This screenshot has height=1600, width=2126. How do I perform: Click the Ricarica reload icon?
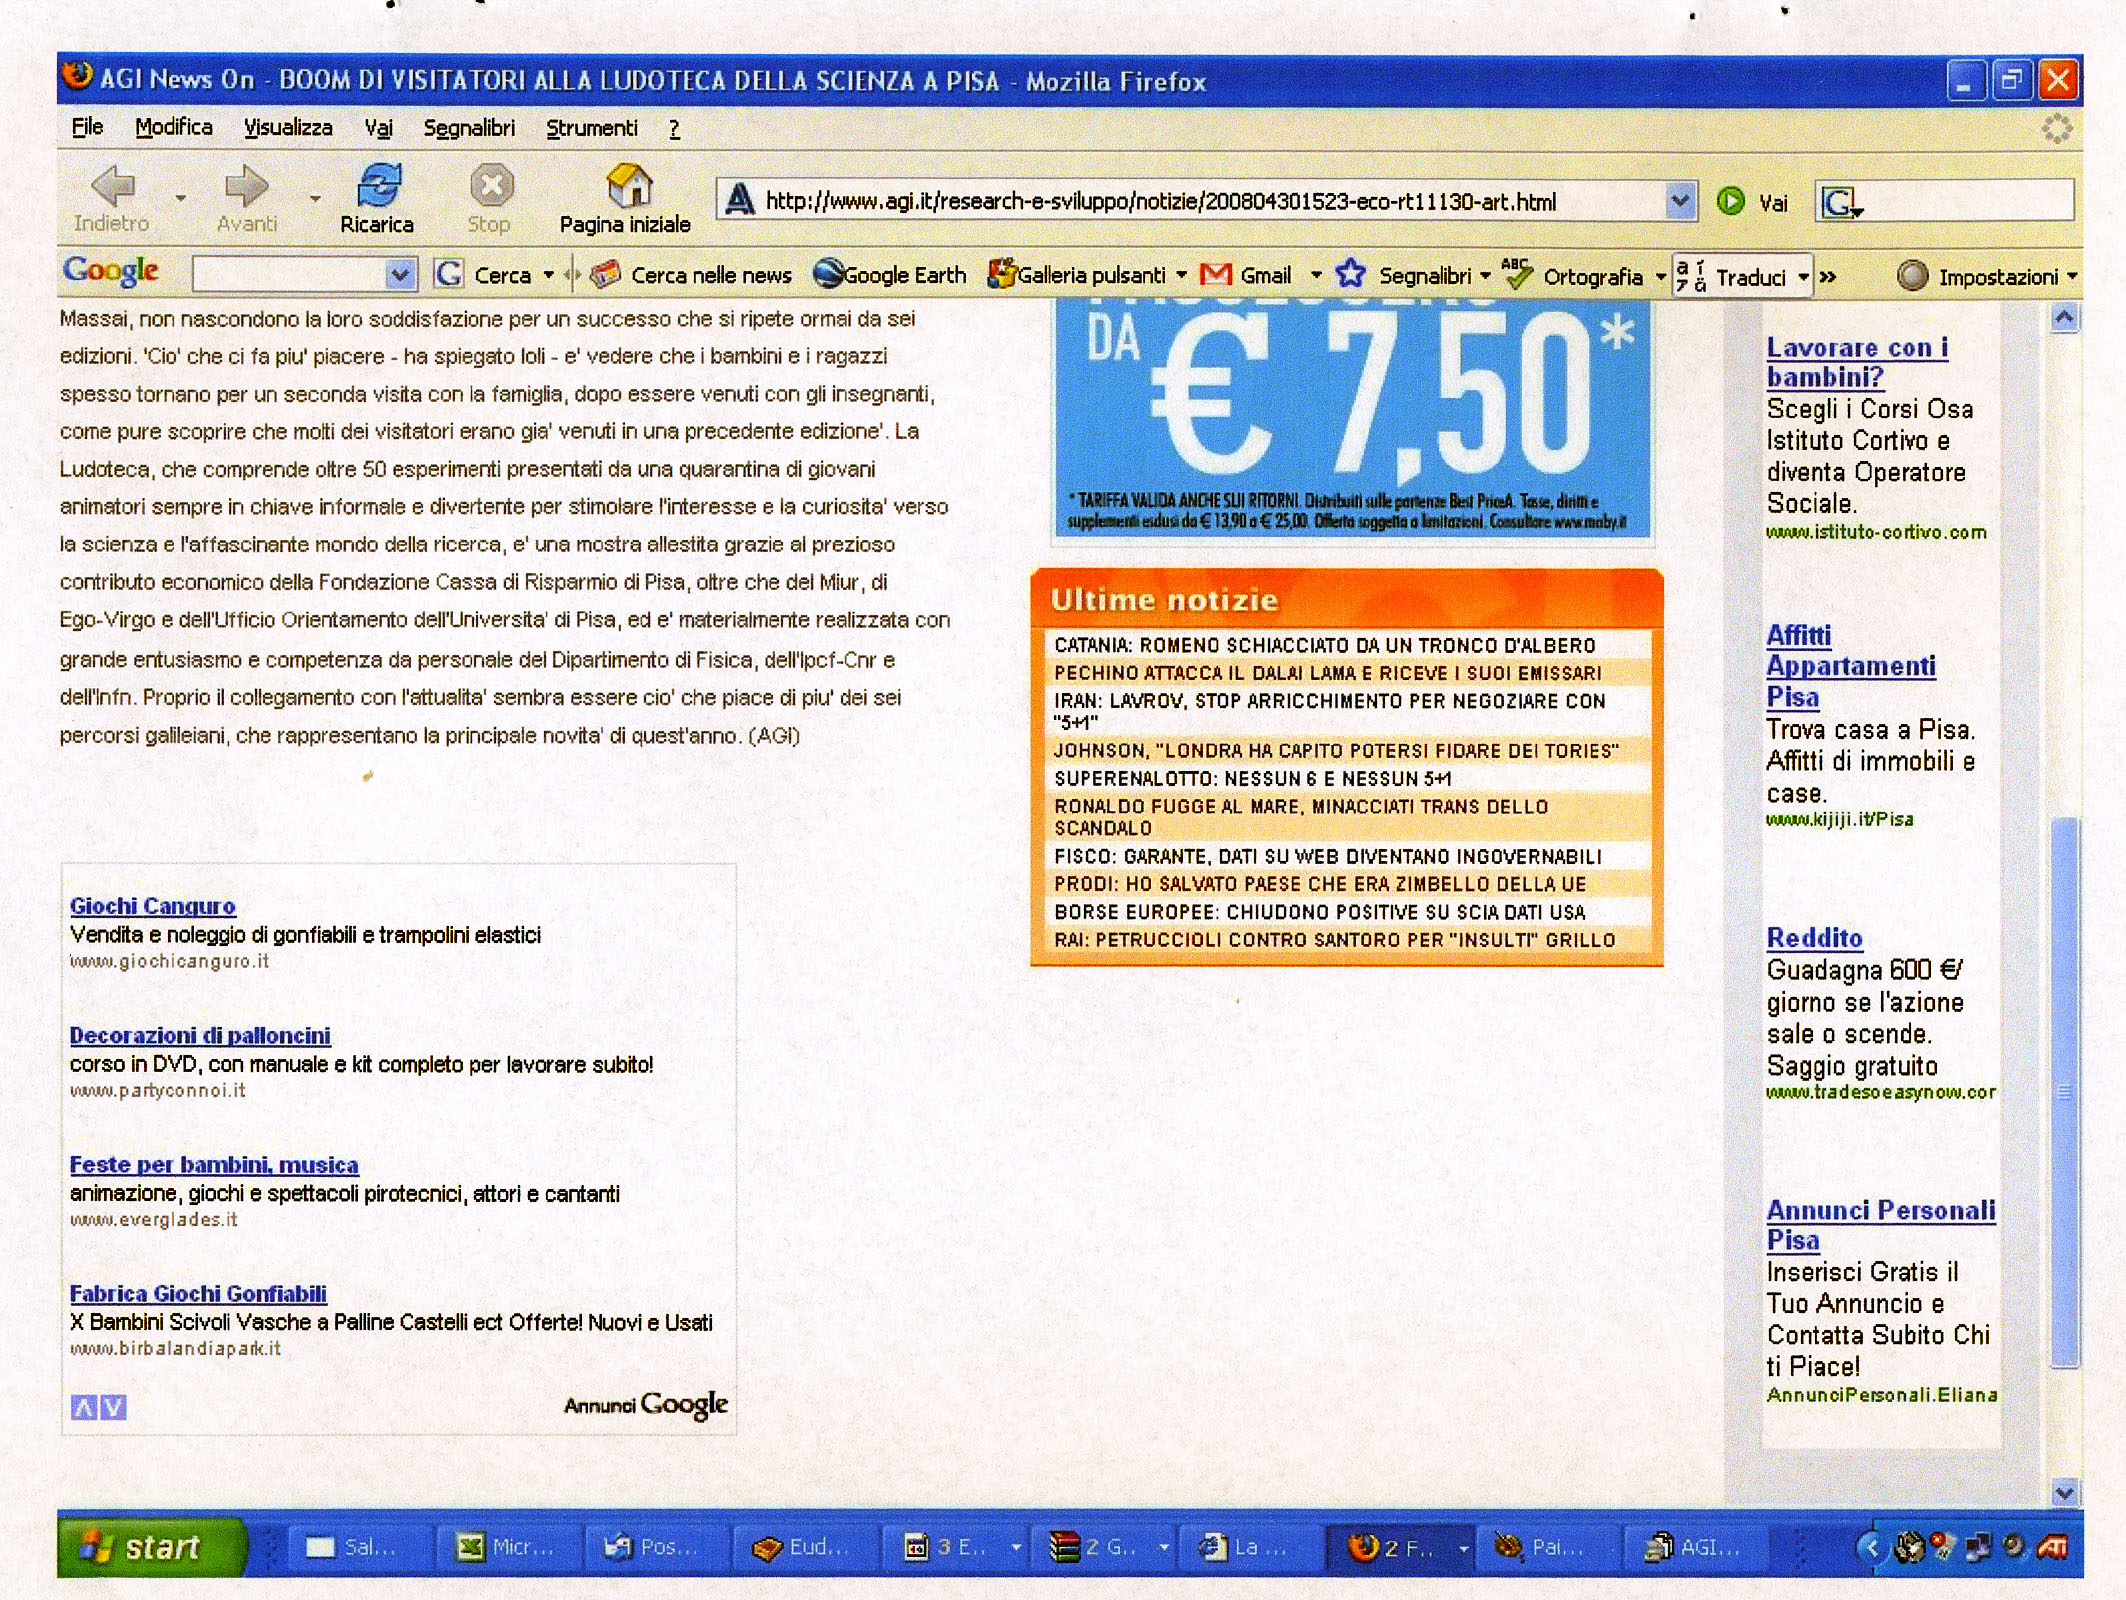point(378,186)
